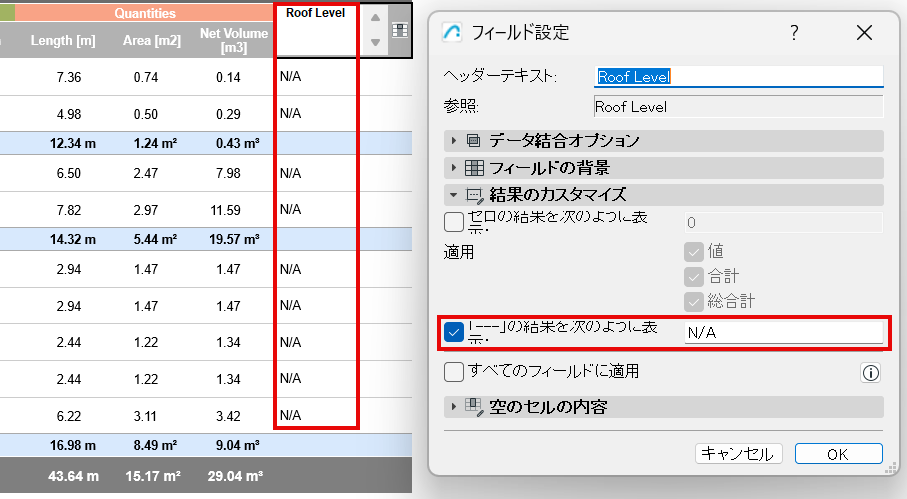Toggle the 総合計 checkbox
Image resolution: width=907 pixels, height=499 pixels.
[694, 302]
